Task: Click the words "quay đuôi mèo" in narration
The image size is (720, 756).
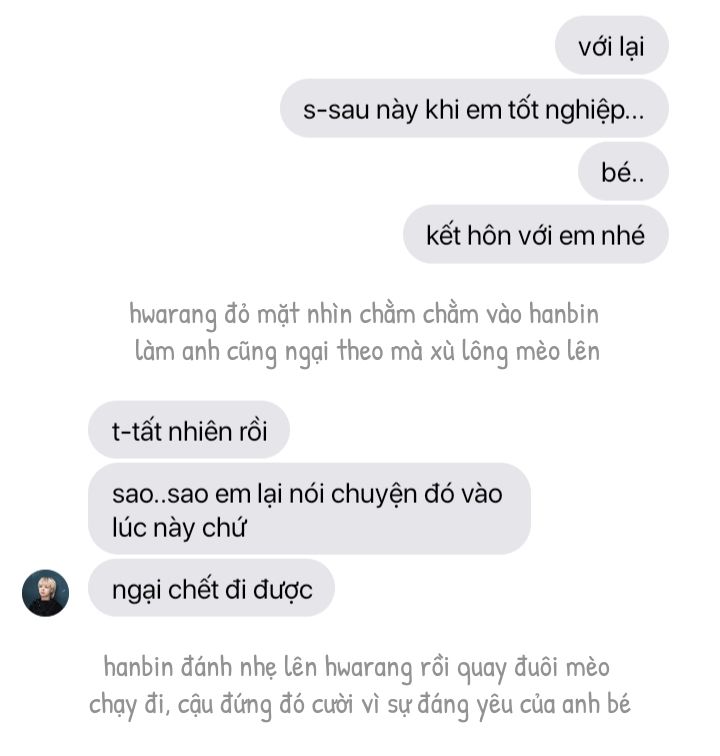Action: click(x=533, y=669)
